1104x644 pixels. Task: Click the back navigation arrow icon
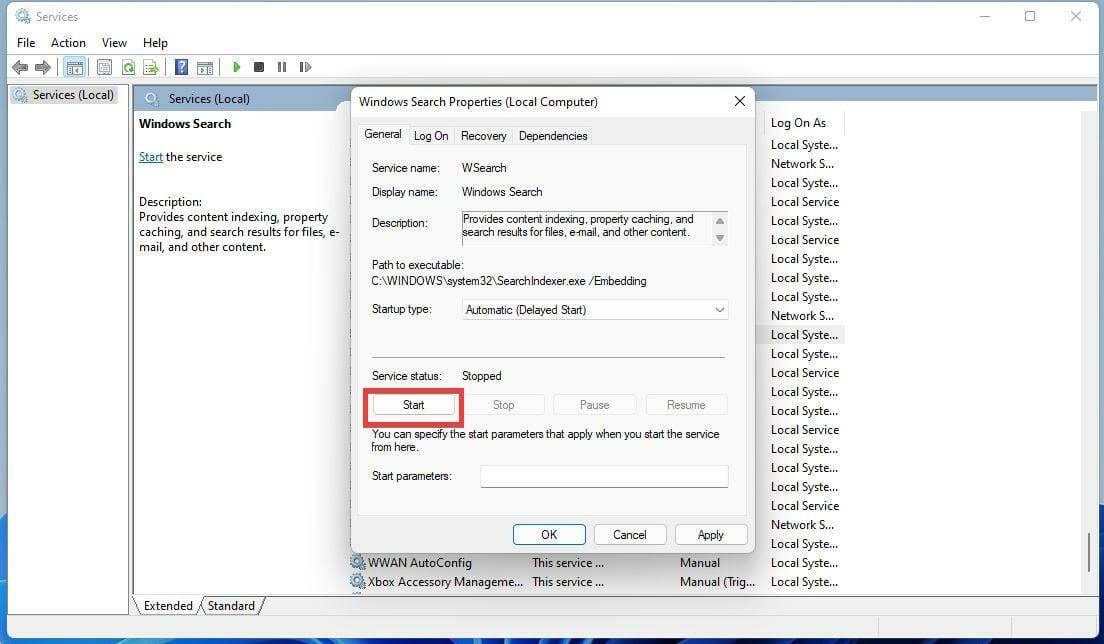[20, 67]
